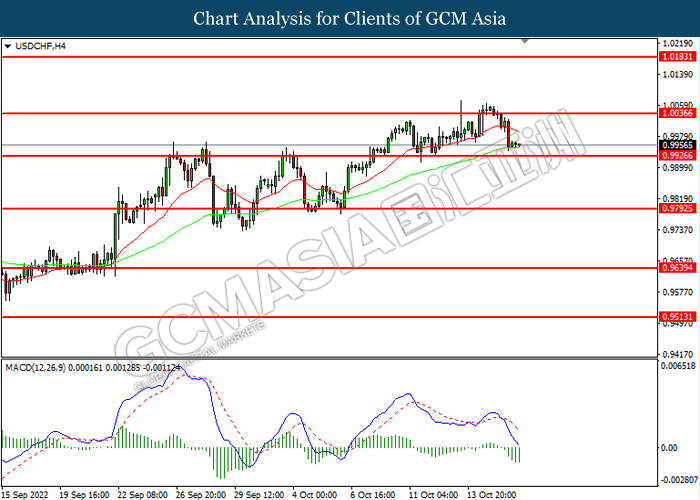Viewport: 700px width, 500px height.
Task: Click the 1.00366 red price level label
Action: 678,113
